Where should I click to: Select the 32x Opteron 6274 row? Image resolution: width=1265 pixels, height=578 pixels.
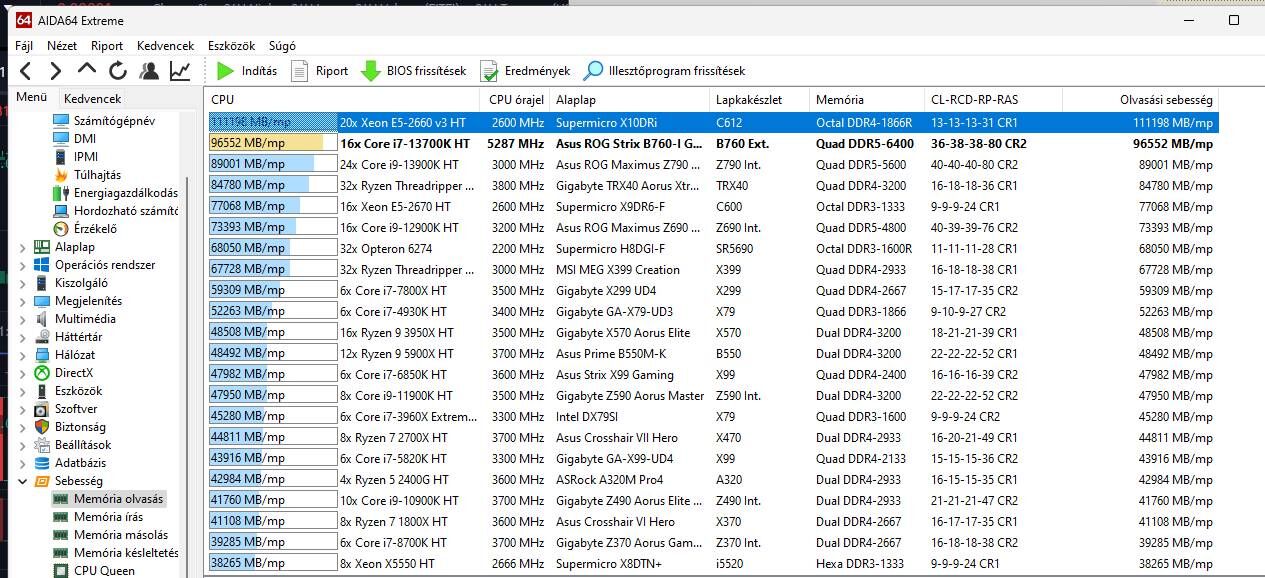pyautogui.click(x=712, y=248)
